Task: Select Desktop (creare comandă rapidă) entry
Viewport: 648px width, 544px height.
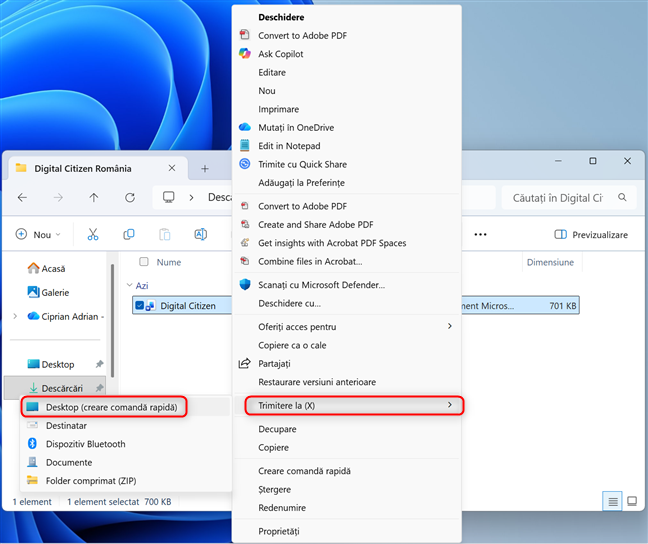Action: click(x=103, y=407)
